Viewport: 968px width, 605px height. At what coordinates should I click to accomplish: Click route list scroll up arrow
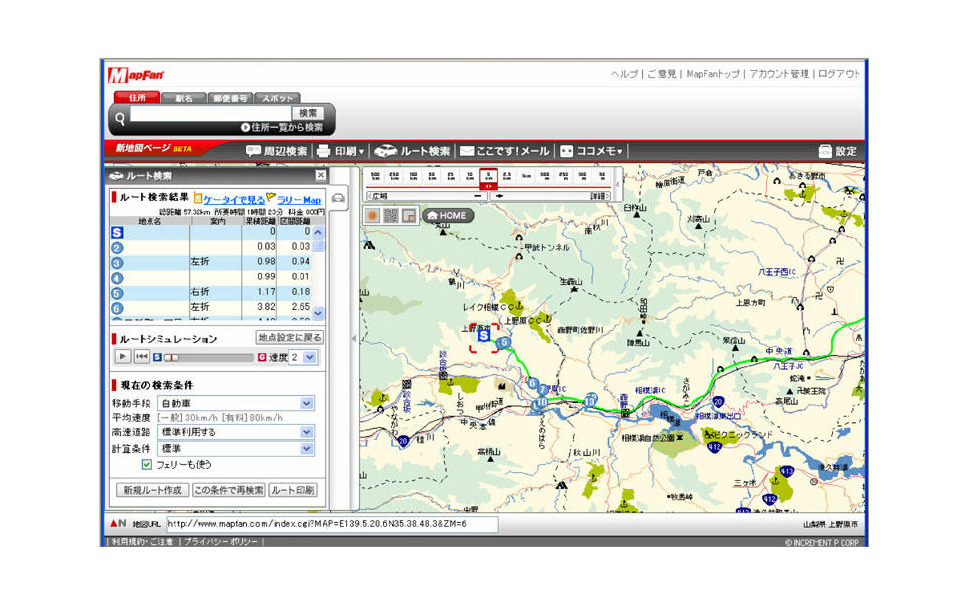[x=318, y=233]
